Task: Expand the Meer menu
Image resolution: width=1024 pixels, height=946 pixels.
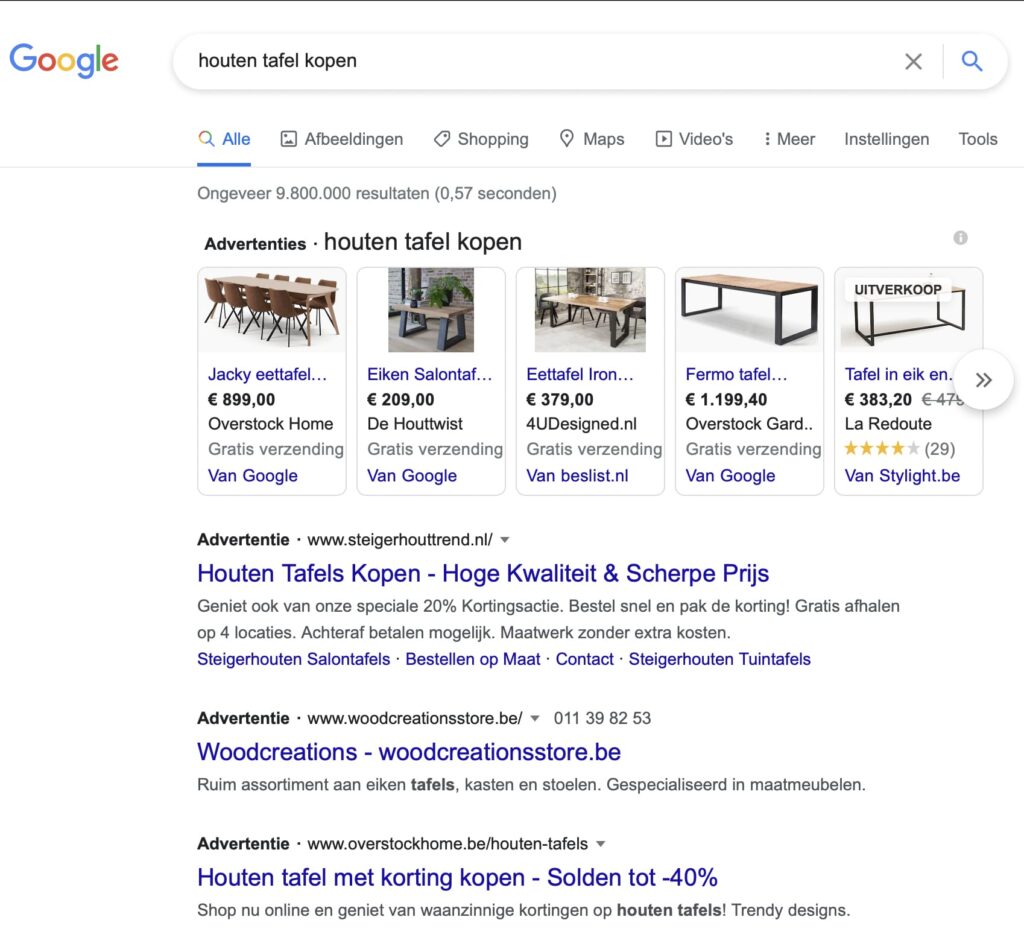Action: [789, 139]
